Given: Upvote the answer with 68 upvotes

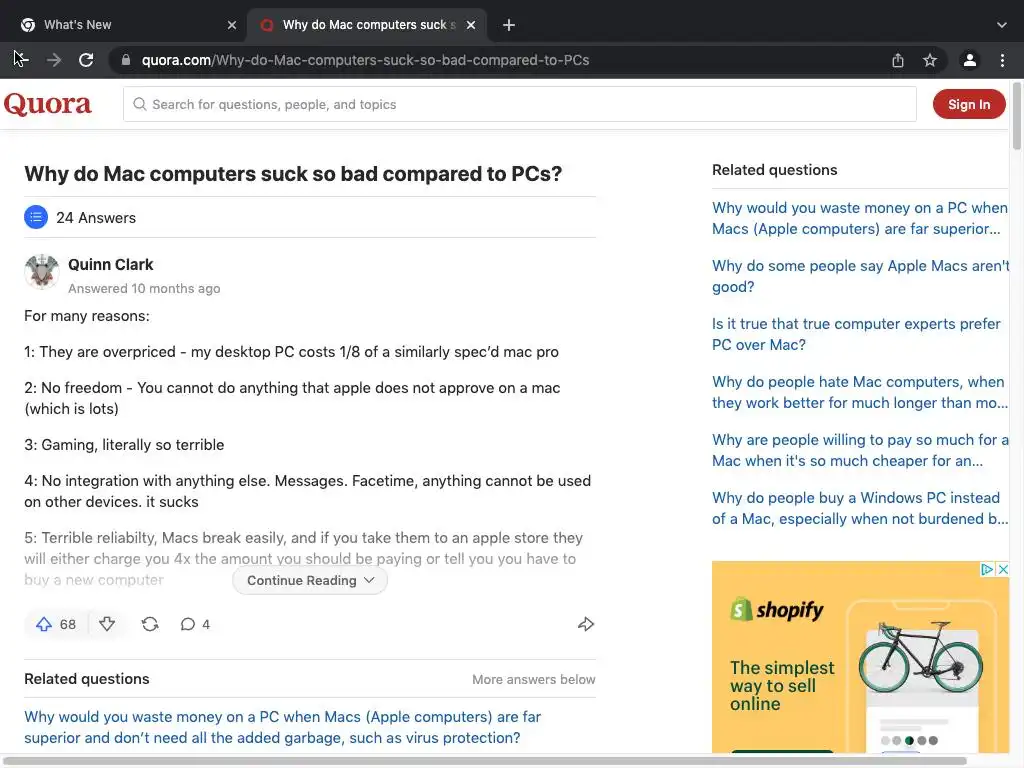Looking at the screenshot, I should [56, 624].
